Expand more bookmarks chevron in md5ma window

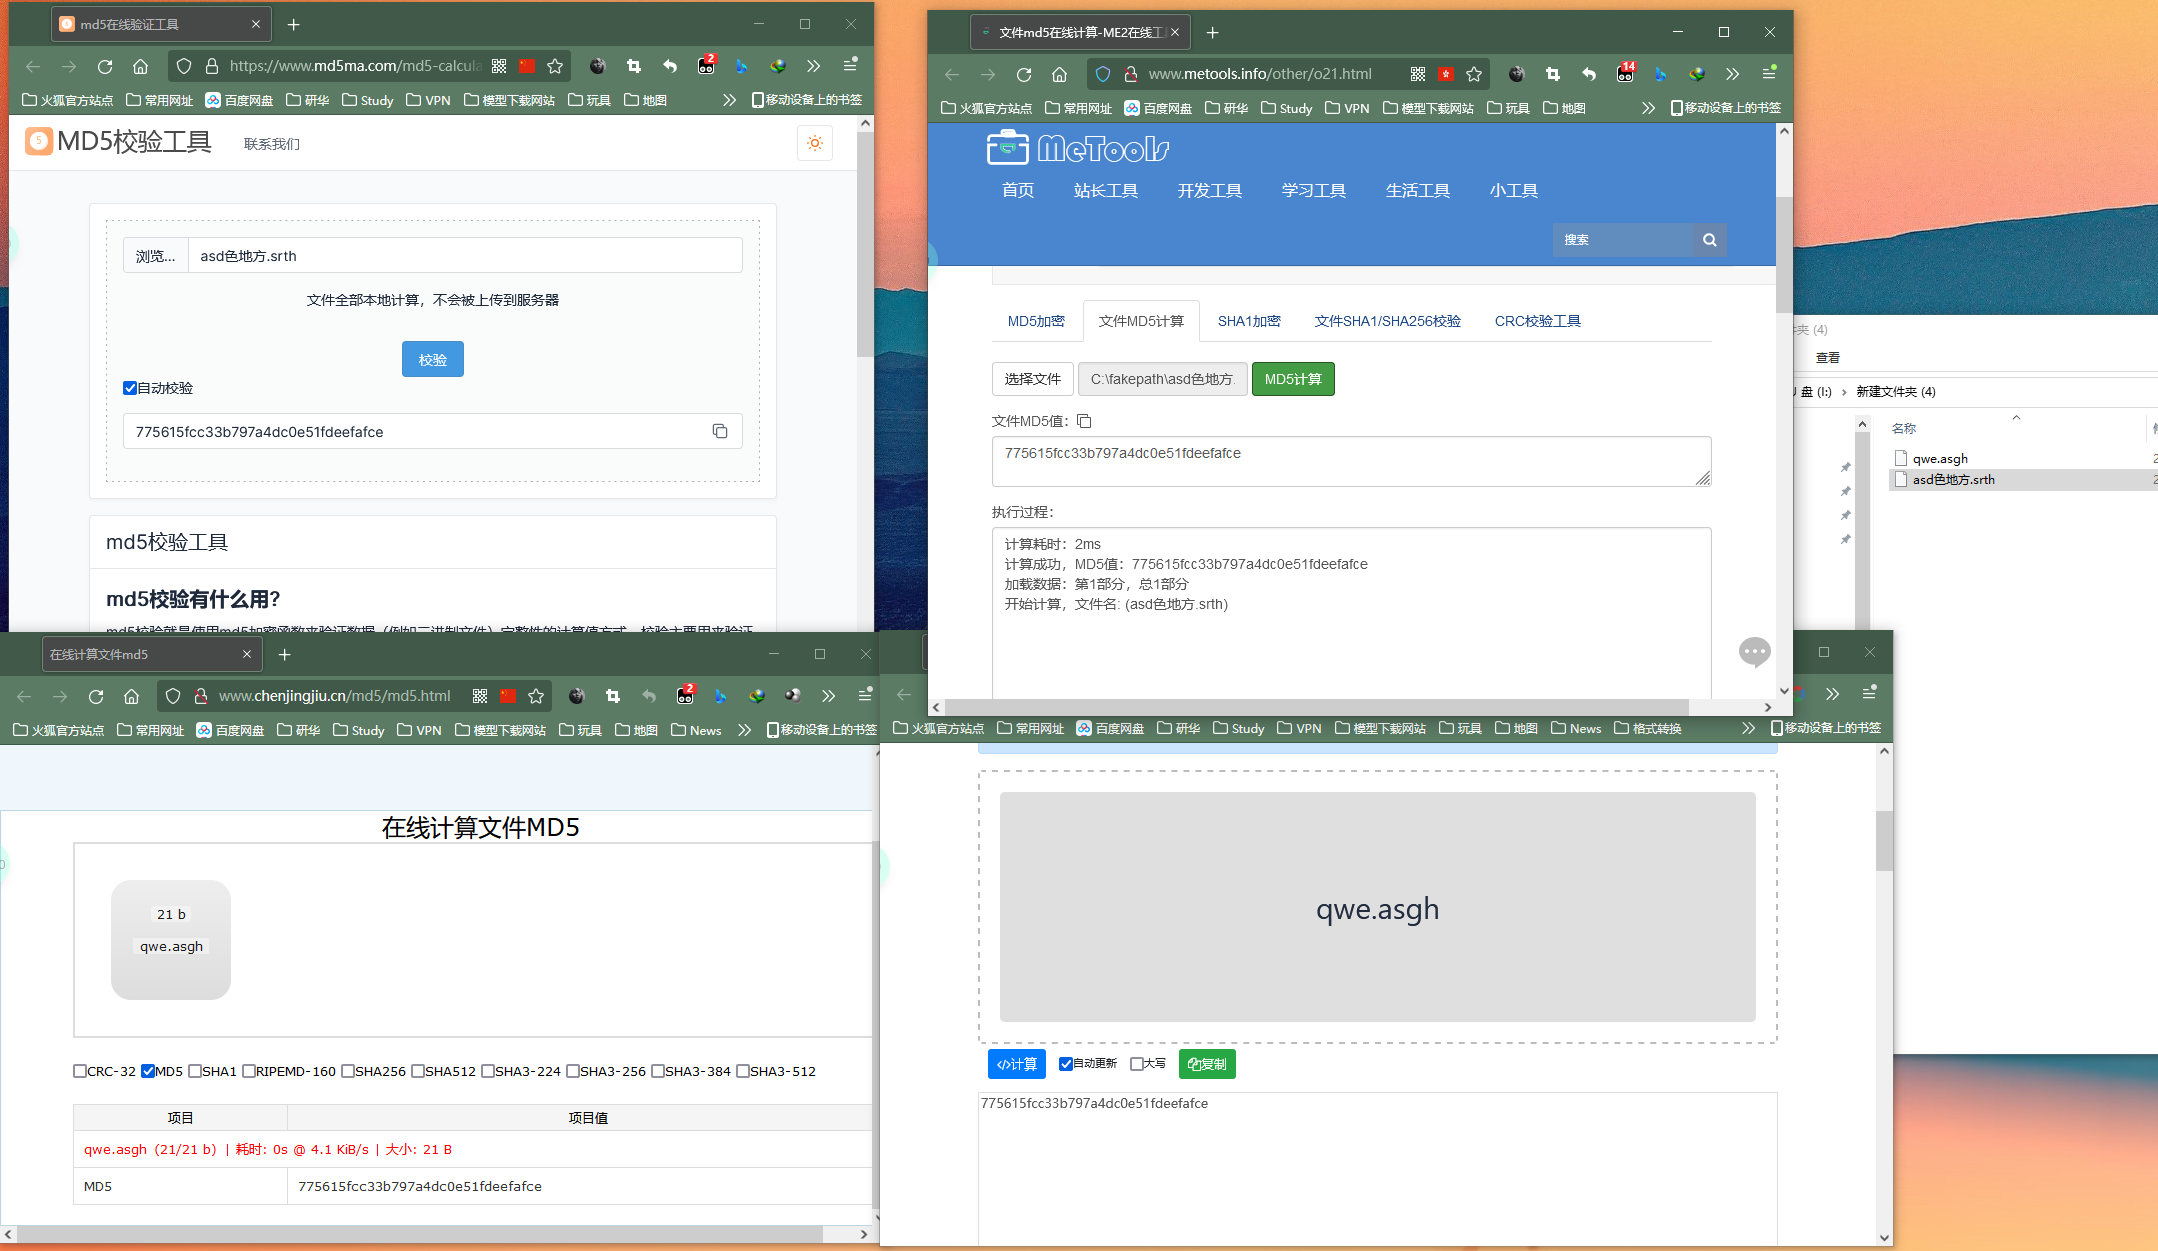tap(729, 100)
